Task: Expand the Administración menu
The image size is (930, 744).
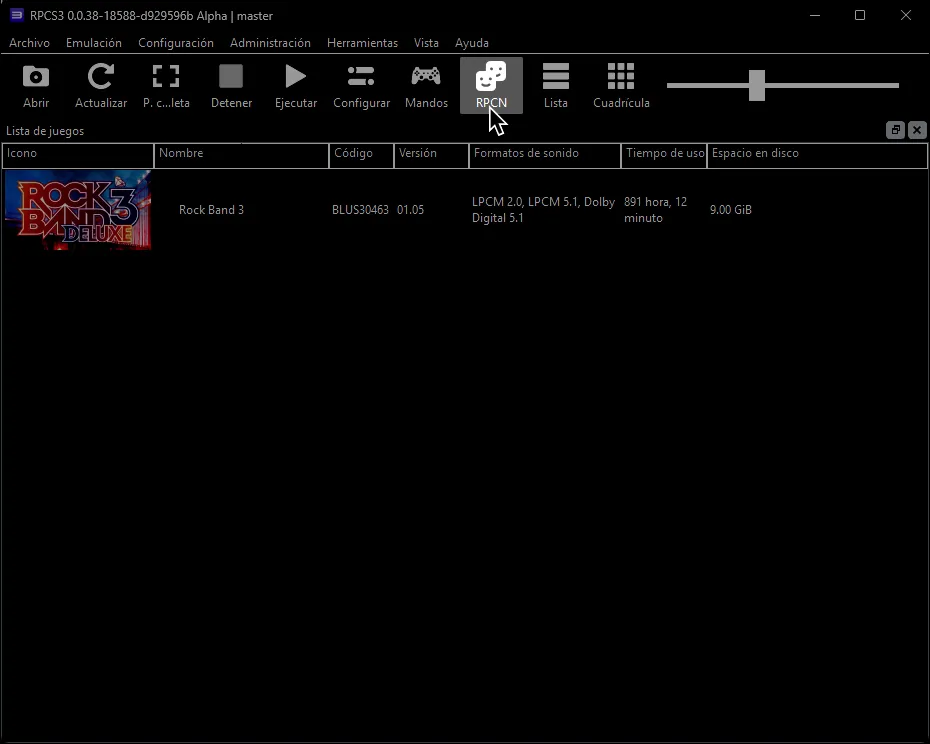Action: [270, 43]
